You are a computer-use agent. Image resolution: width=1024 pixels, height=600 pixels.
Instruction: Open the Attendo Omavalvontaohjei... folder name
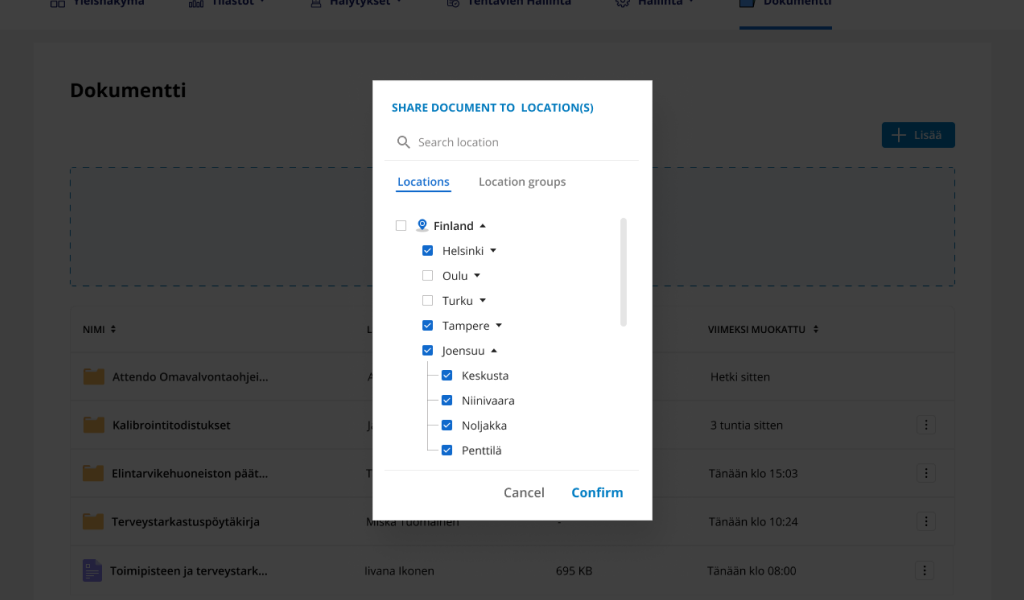[x=190, y=377]
